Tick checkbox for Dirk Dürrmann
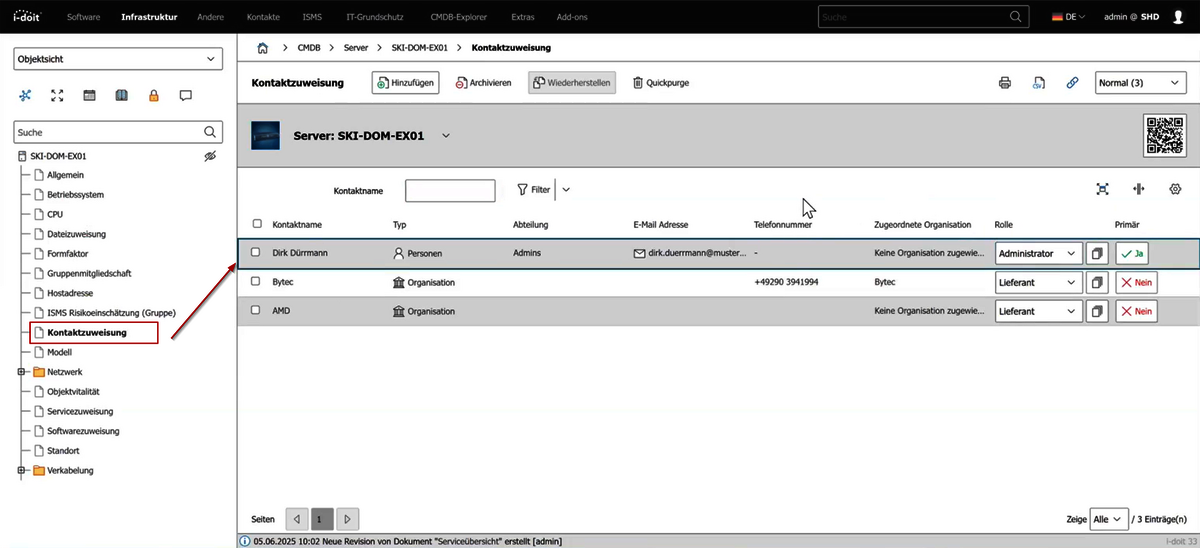1200x548 pixels. pyautogui.click(x=255, y=253)
